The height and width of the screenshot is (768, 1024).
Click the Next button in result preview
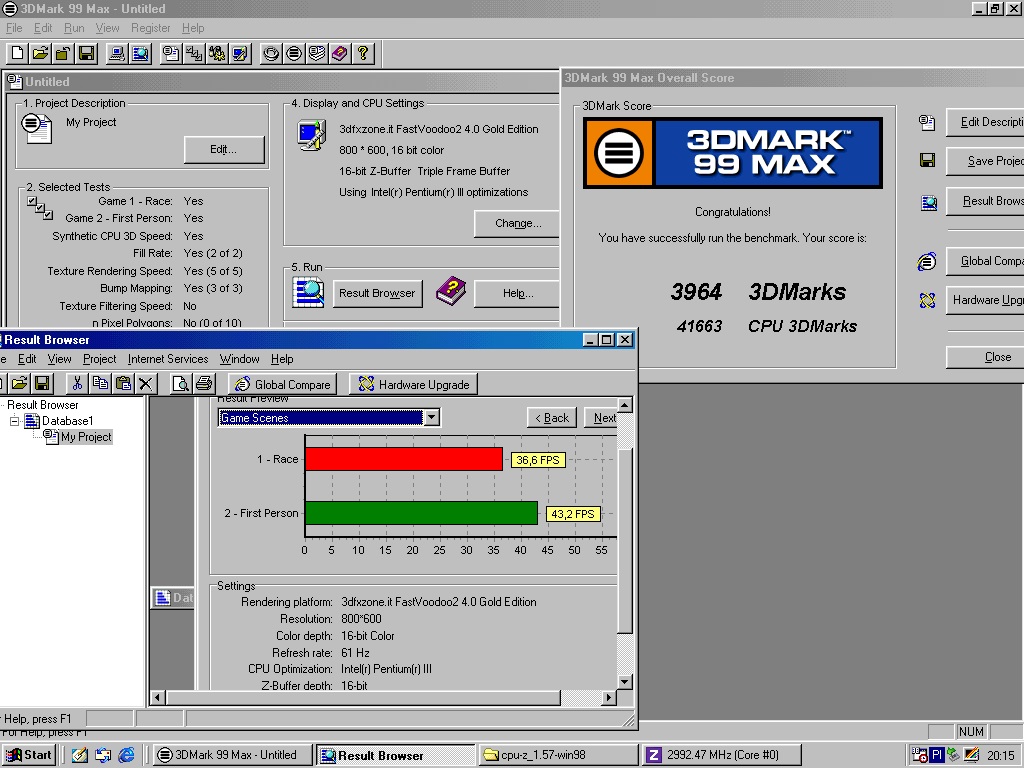tap(601, 418)
